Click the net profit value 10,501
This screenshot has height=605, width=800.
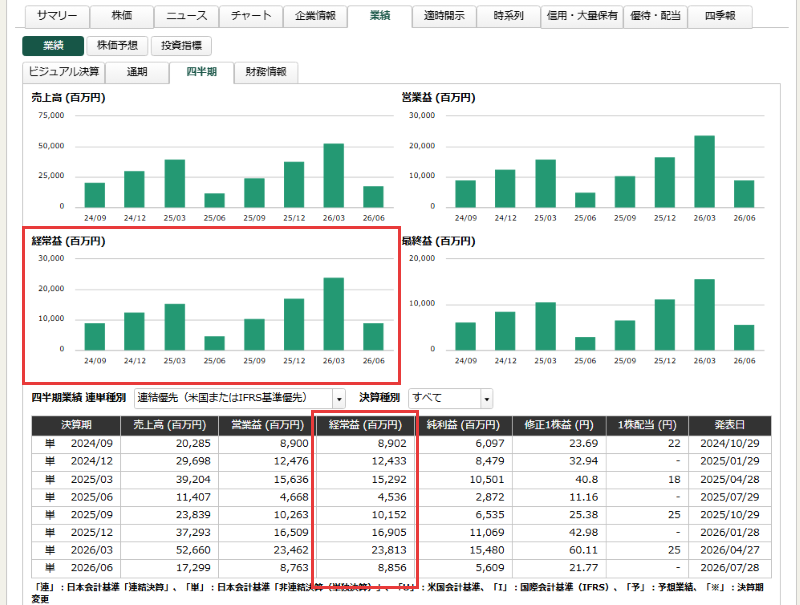(487, 480)
